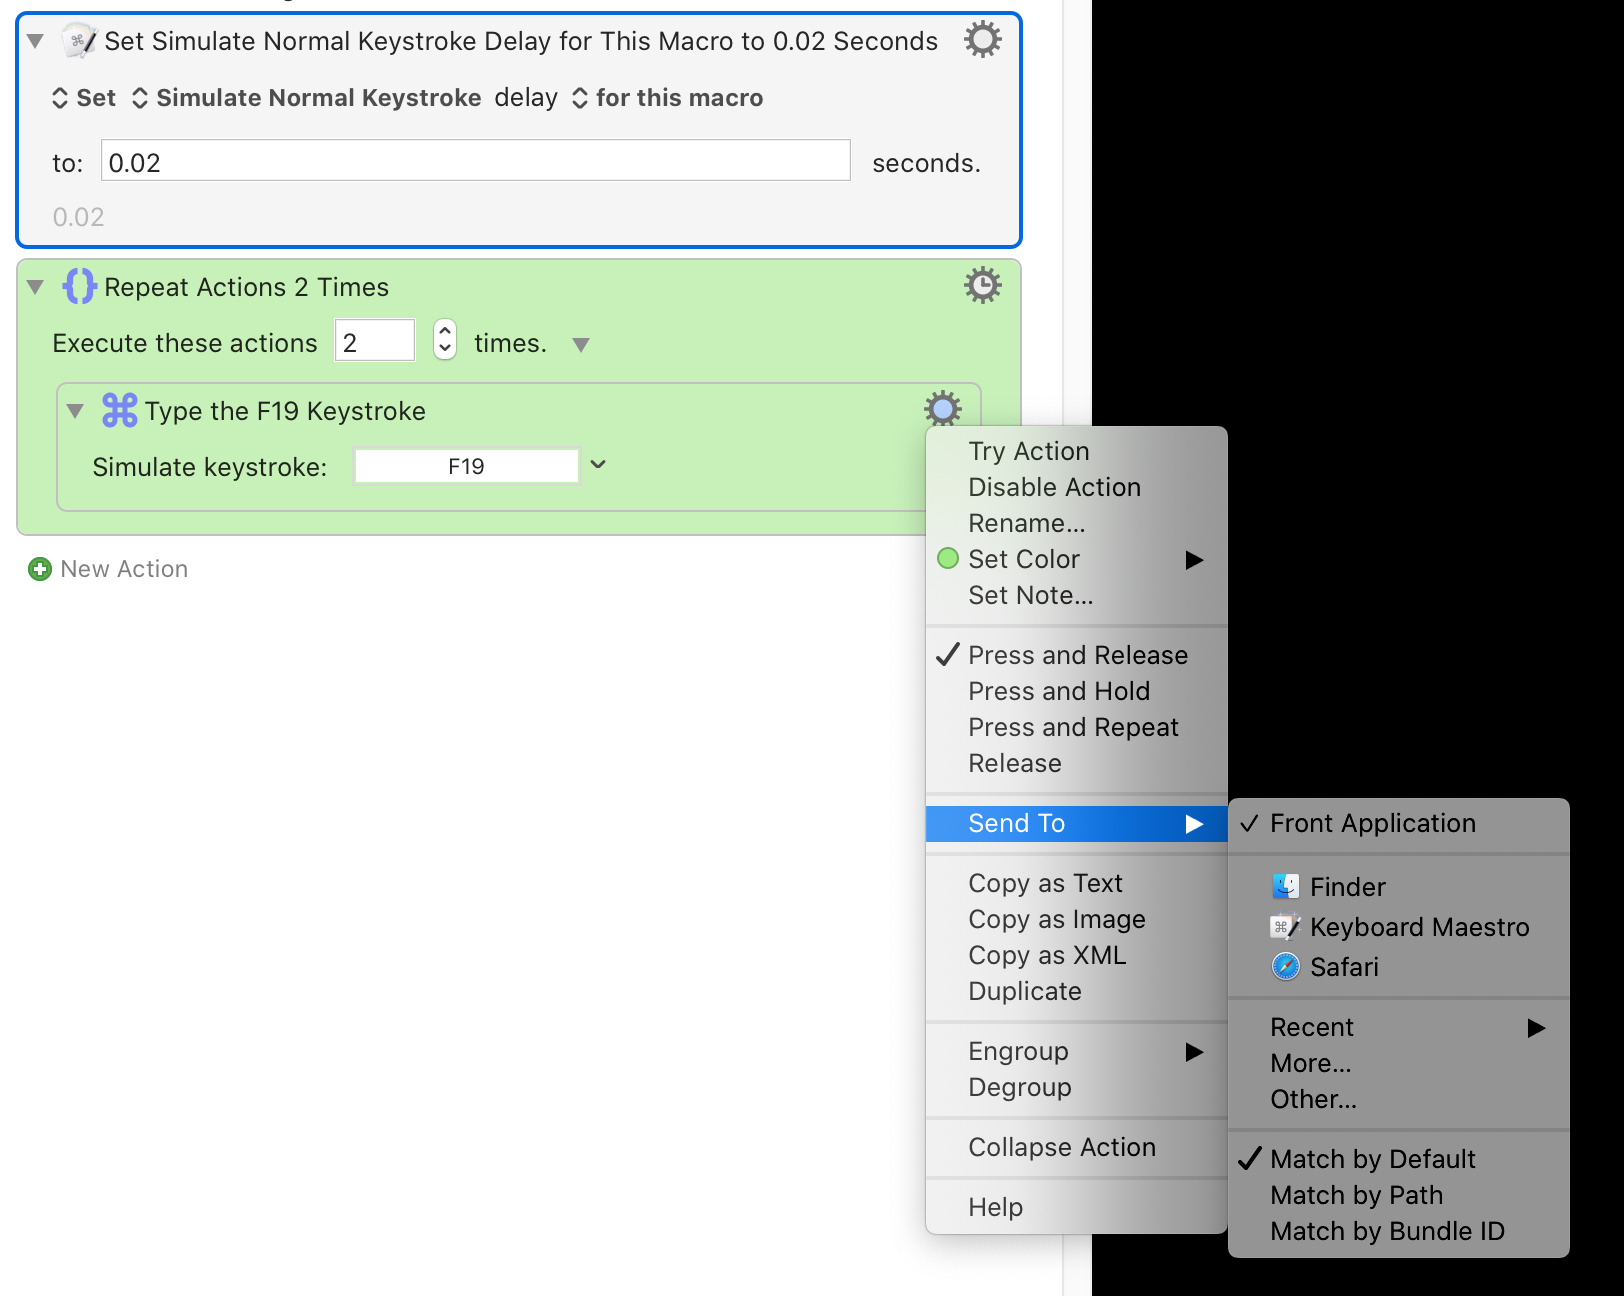Select Match by Bundle ID
The image size is (1624, 1296).
[1398, 1231]
